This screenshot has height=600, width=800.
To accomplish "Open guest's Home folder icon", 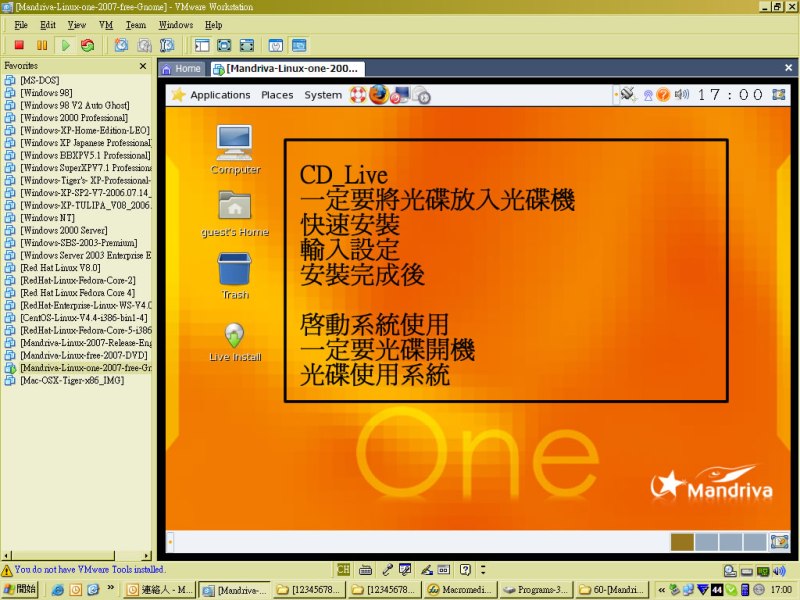I will [x=235, y=213].
